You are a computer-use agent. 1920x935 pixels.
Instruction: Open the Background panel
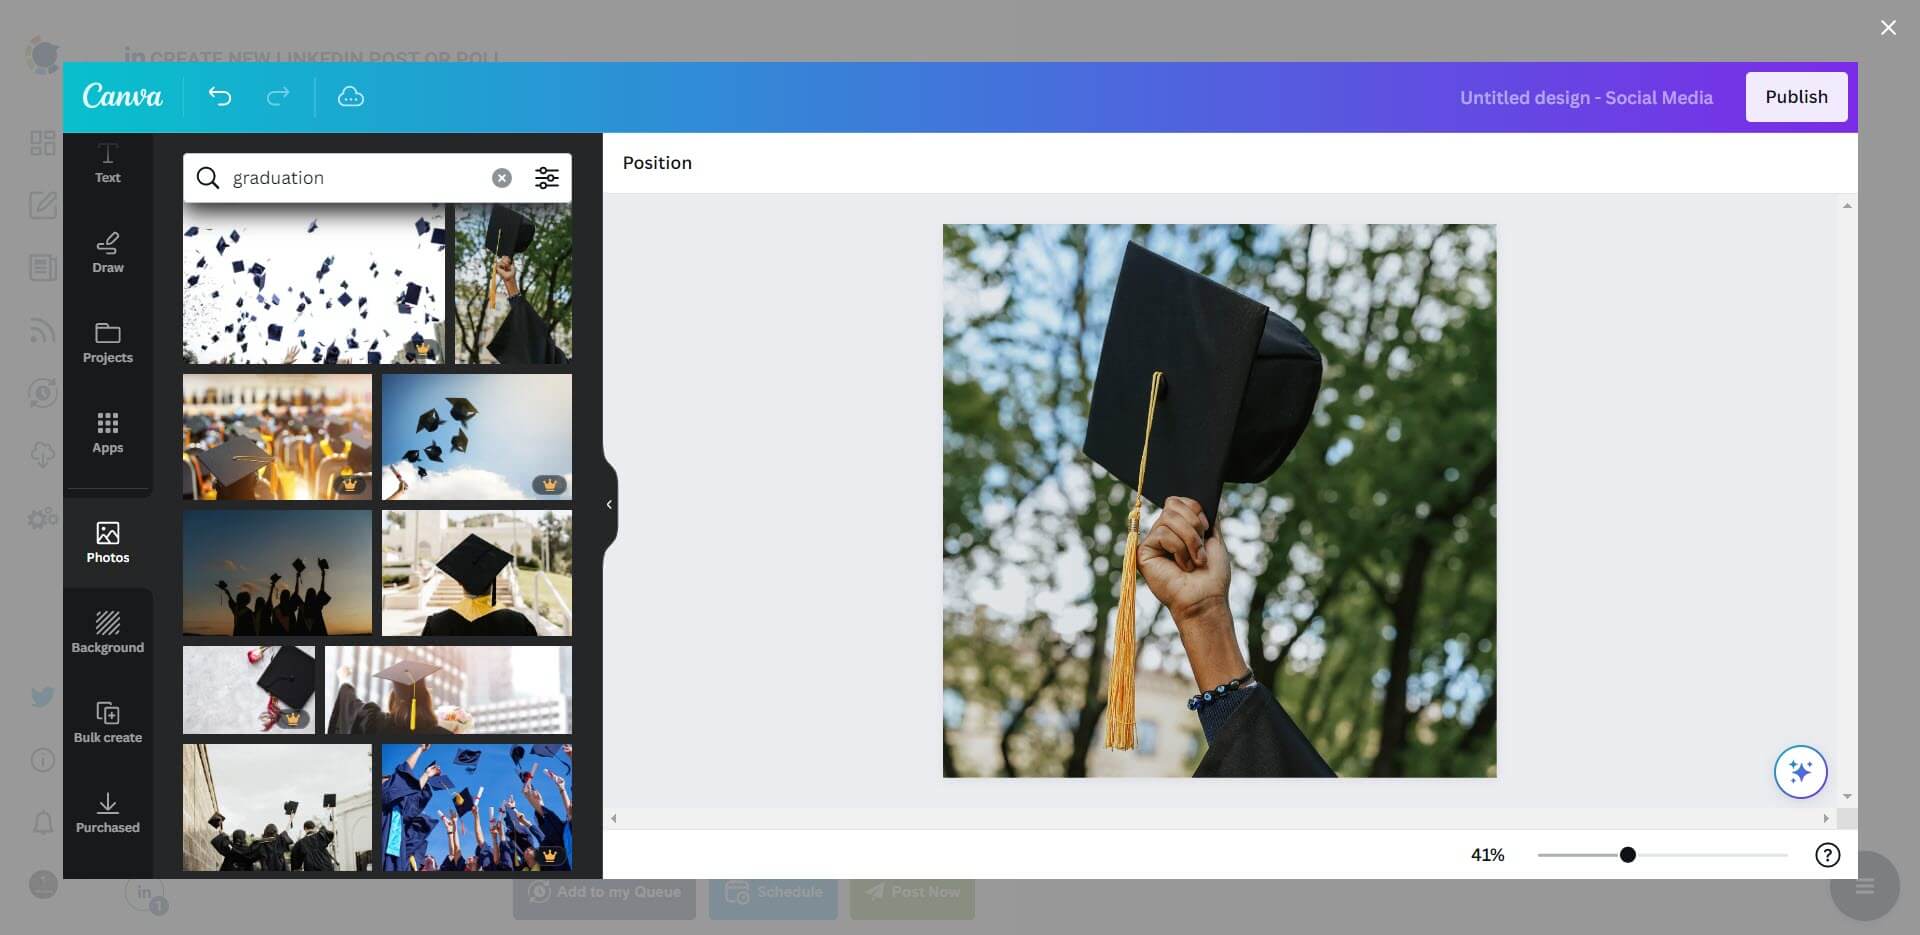click(107, 632)
